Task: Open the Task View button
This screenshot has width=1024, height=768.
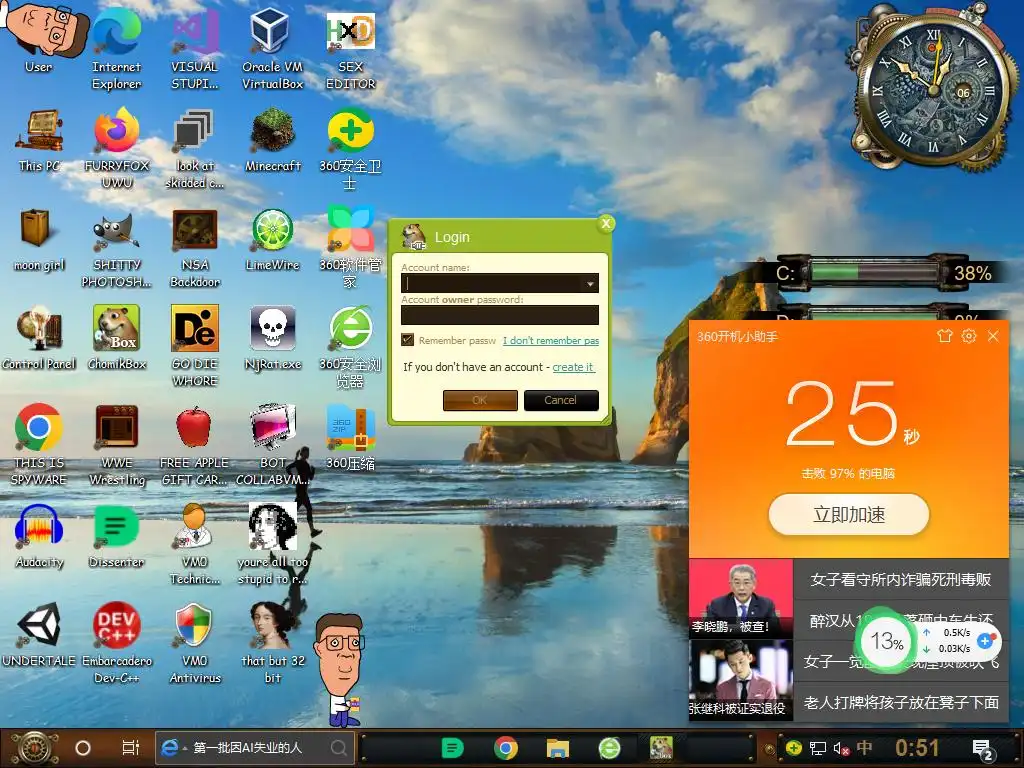Action: pos(131,748)
